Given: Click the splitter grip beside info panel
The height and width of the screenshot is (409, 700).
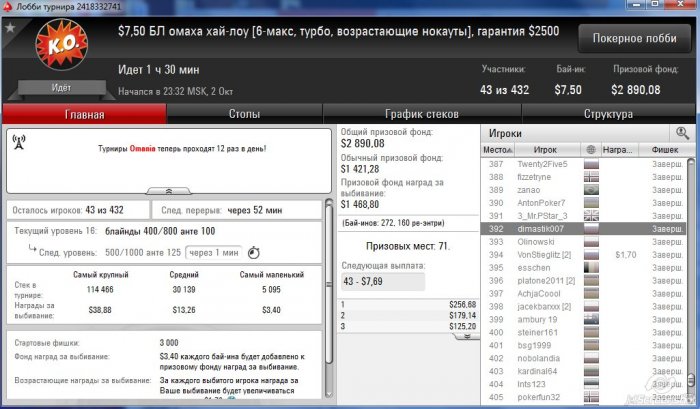Looking at the screenshot, I should [329, 284].
